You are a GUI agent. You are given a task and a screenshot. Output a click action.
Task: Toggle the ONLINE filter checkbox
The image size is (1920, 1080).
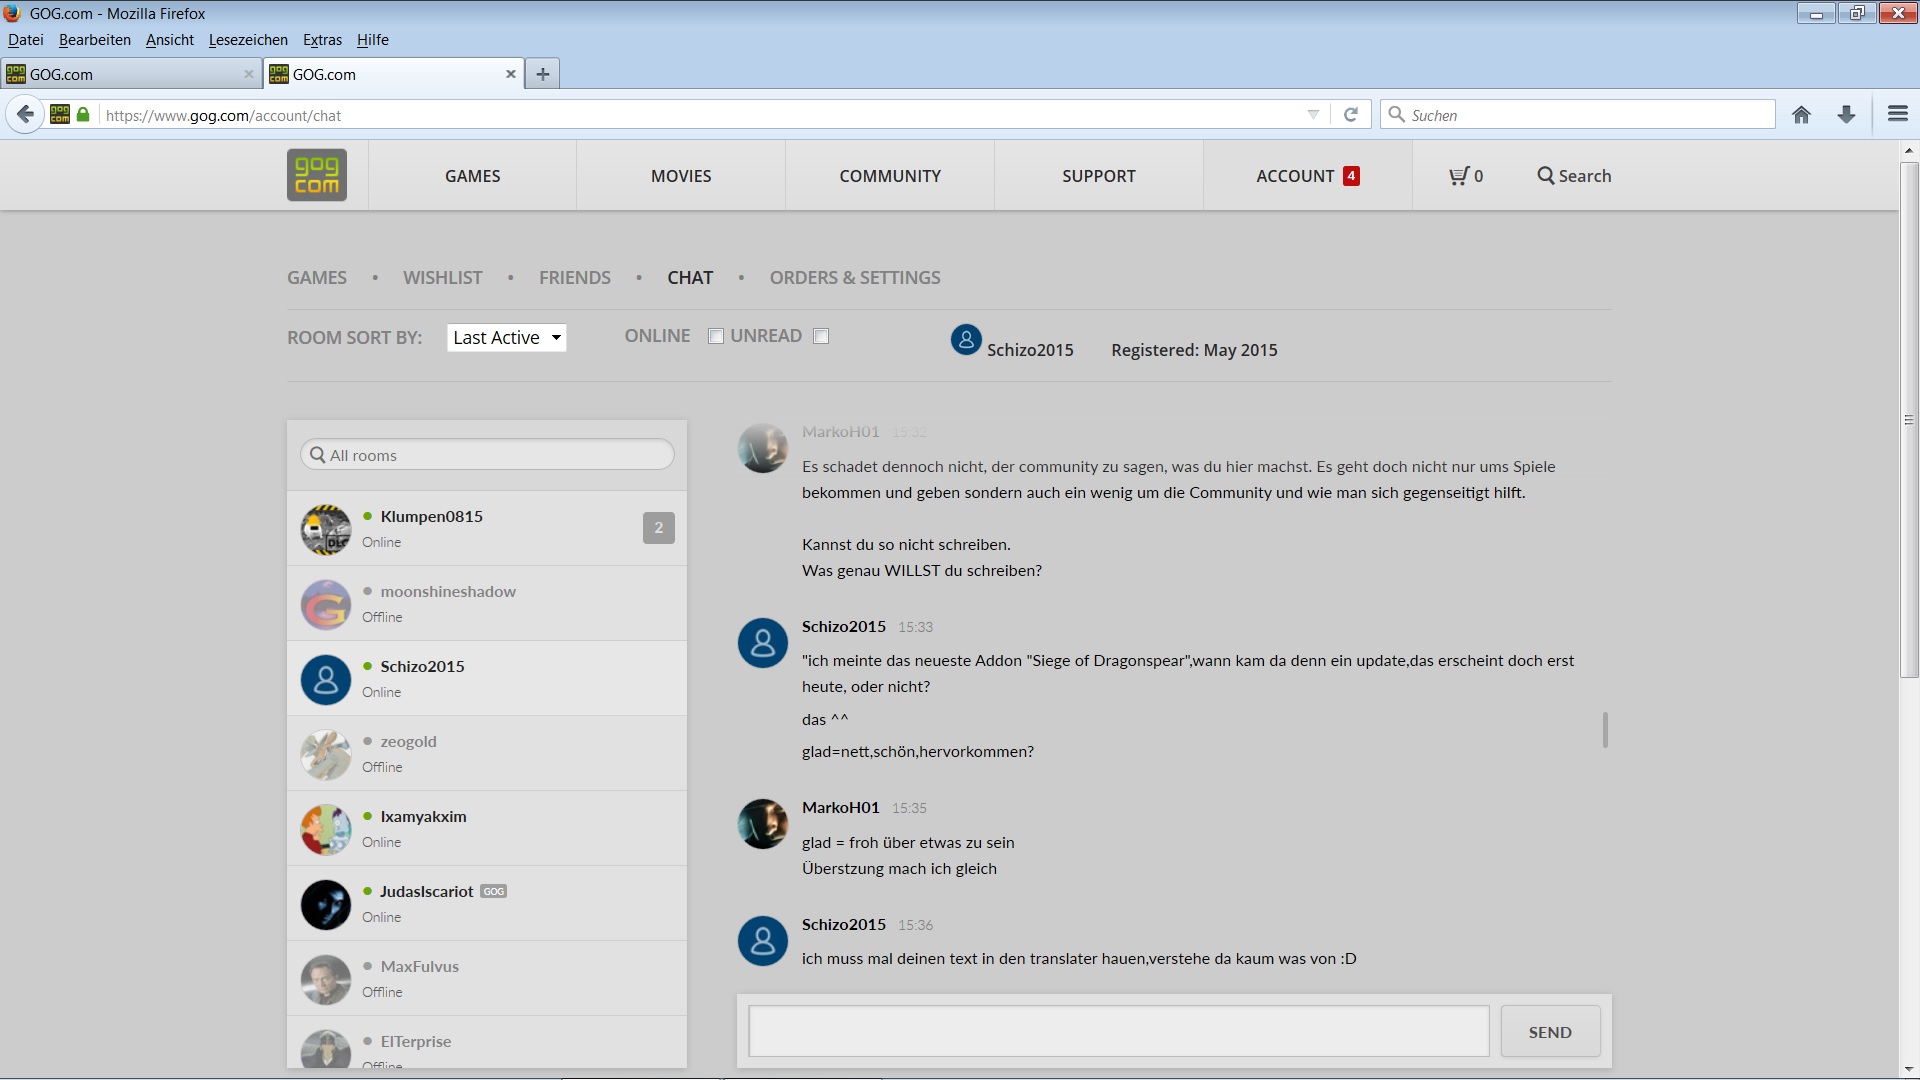(x=716, y=337)
